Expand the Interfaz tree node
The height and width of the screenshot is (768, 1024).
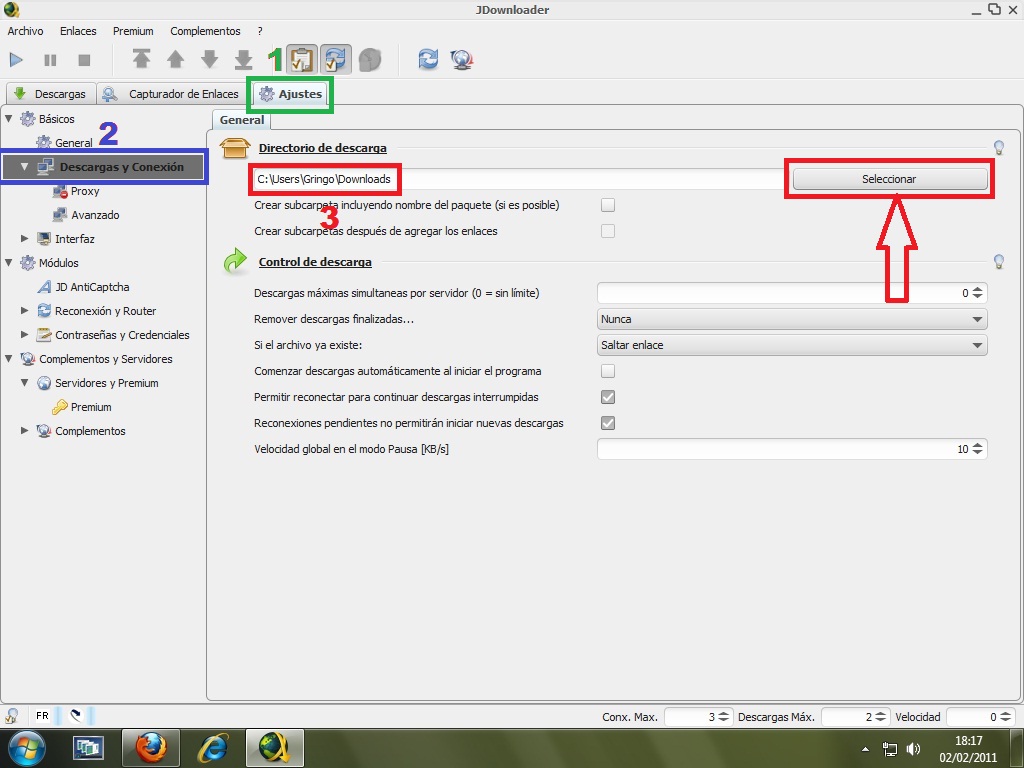pos(25,238)
